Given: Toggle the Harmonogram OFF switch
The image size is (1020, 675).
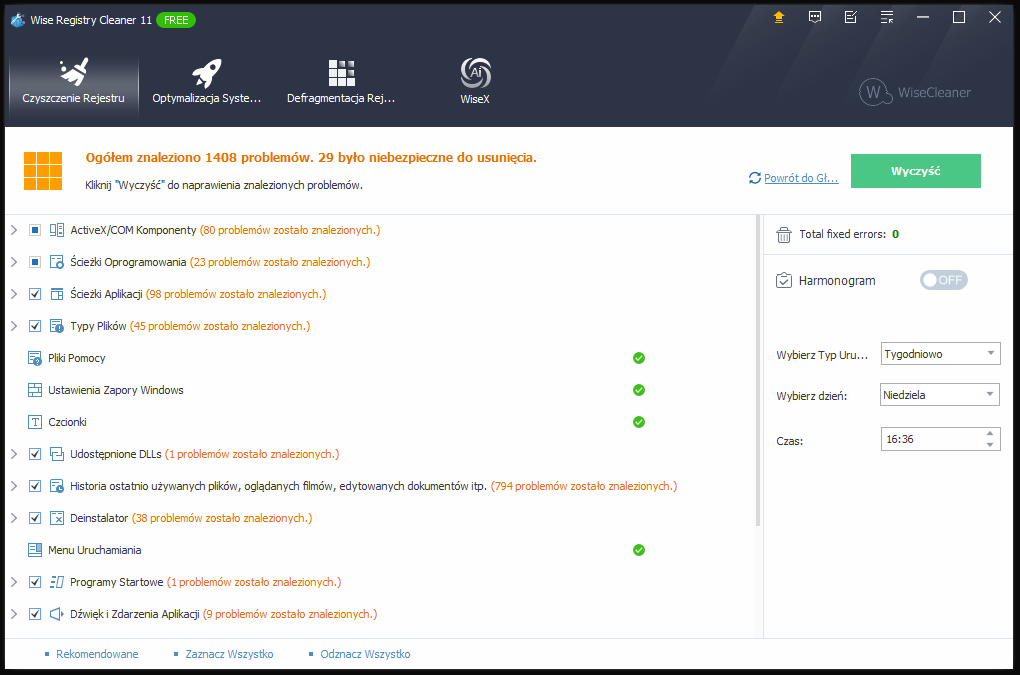Looking at the screenshot, I should click(x=943, y=280).
